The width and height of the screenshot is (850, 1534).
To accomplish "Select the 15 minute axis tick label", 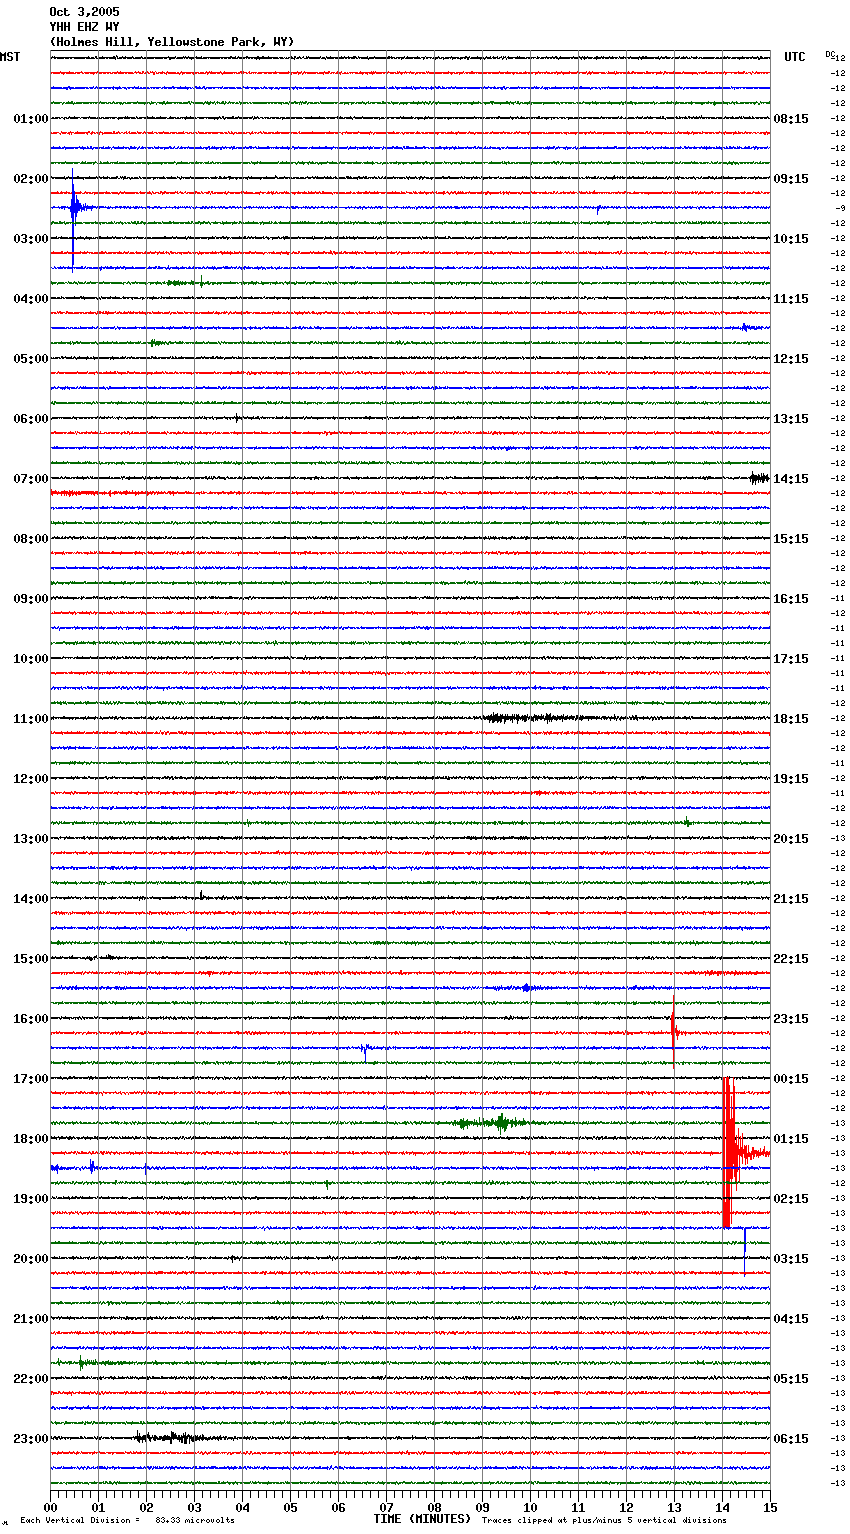I will coord(770,1507).
